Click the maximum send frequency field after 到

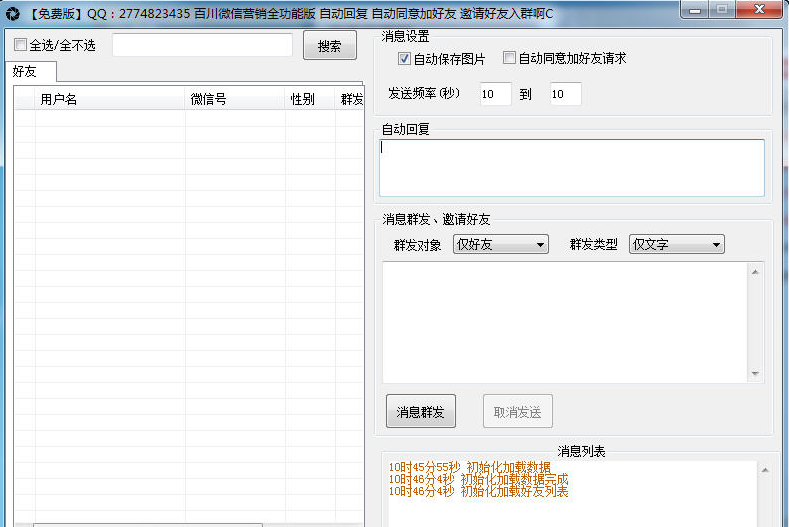(x=566, y=94)
